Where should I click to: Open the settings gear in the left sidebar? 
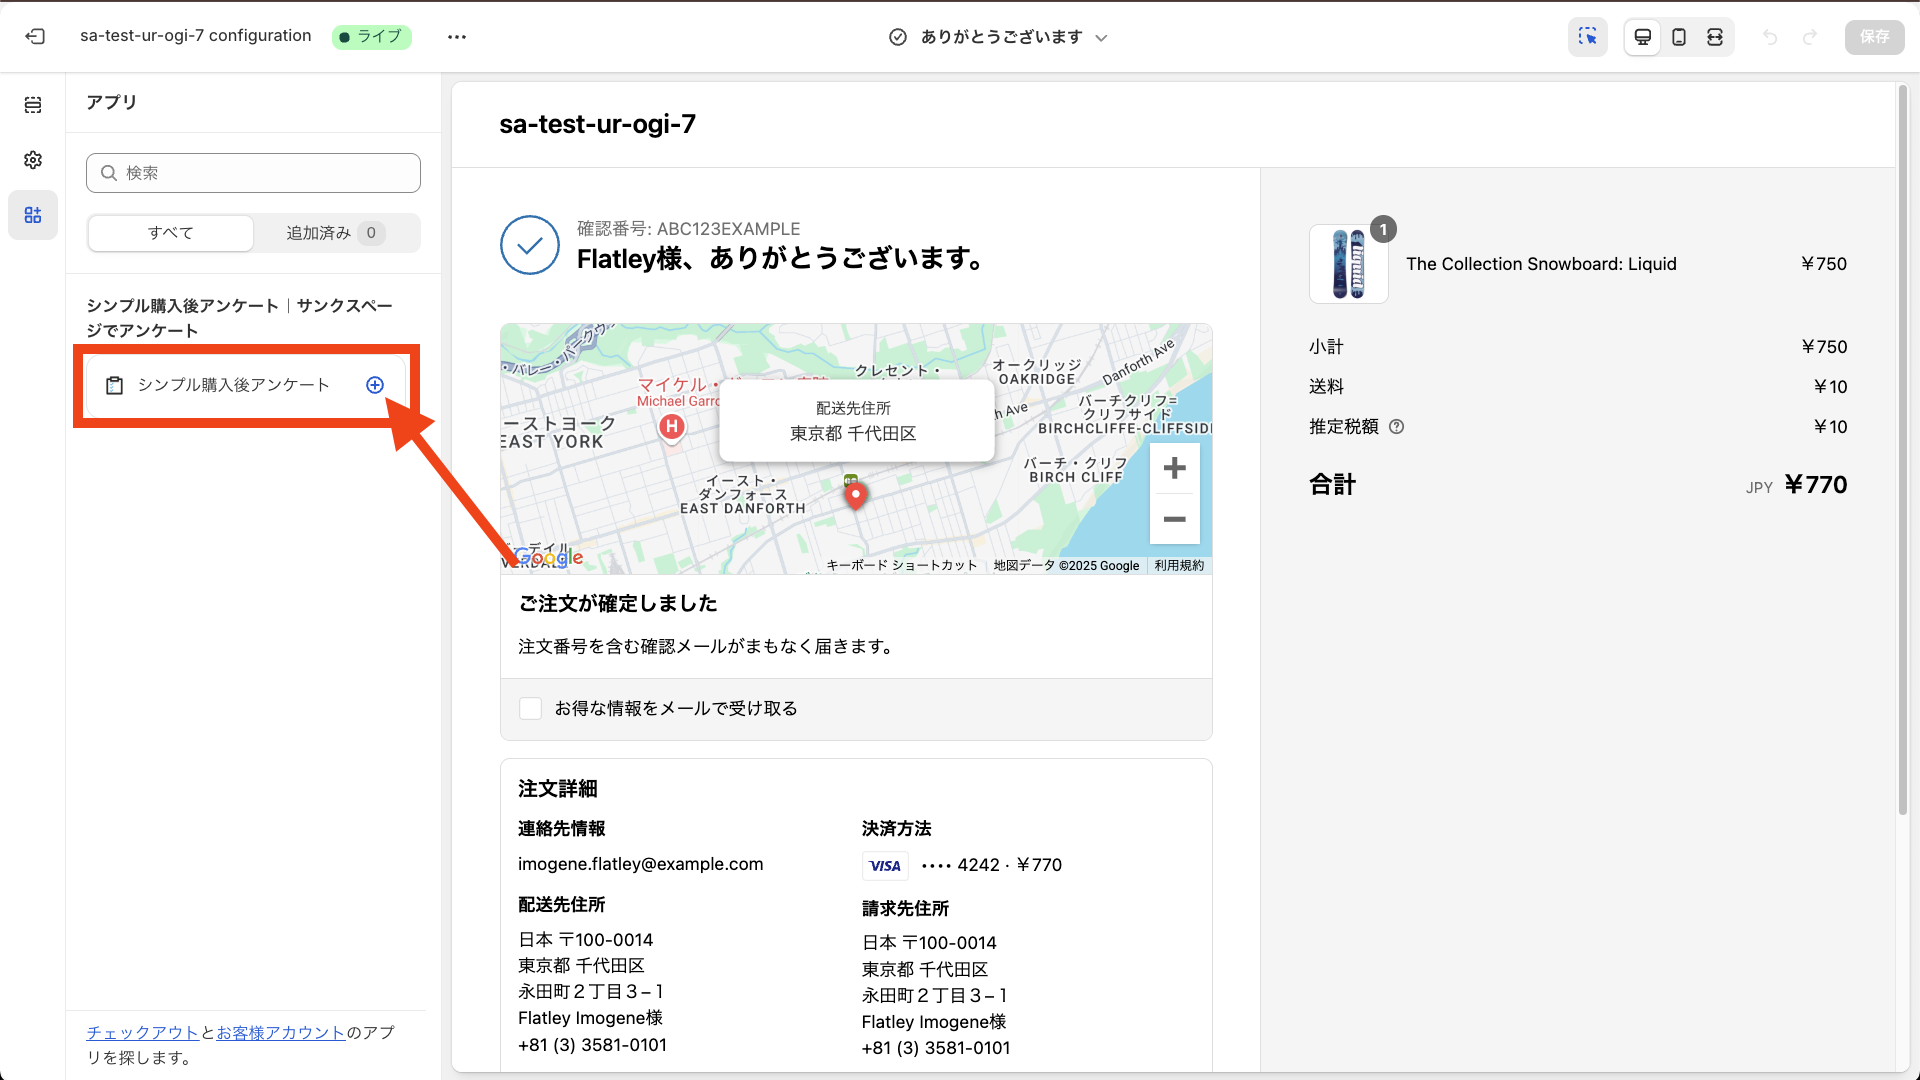tap(33, 160)
